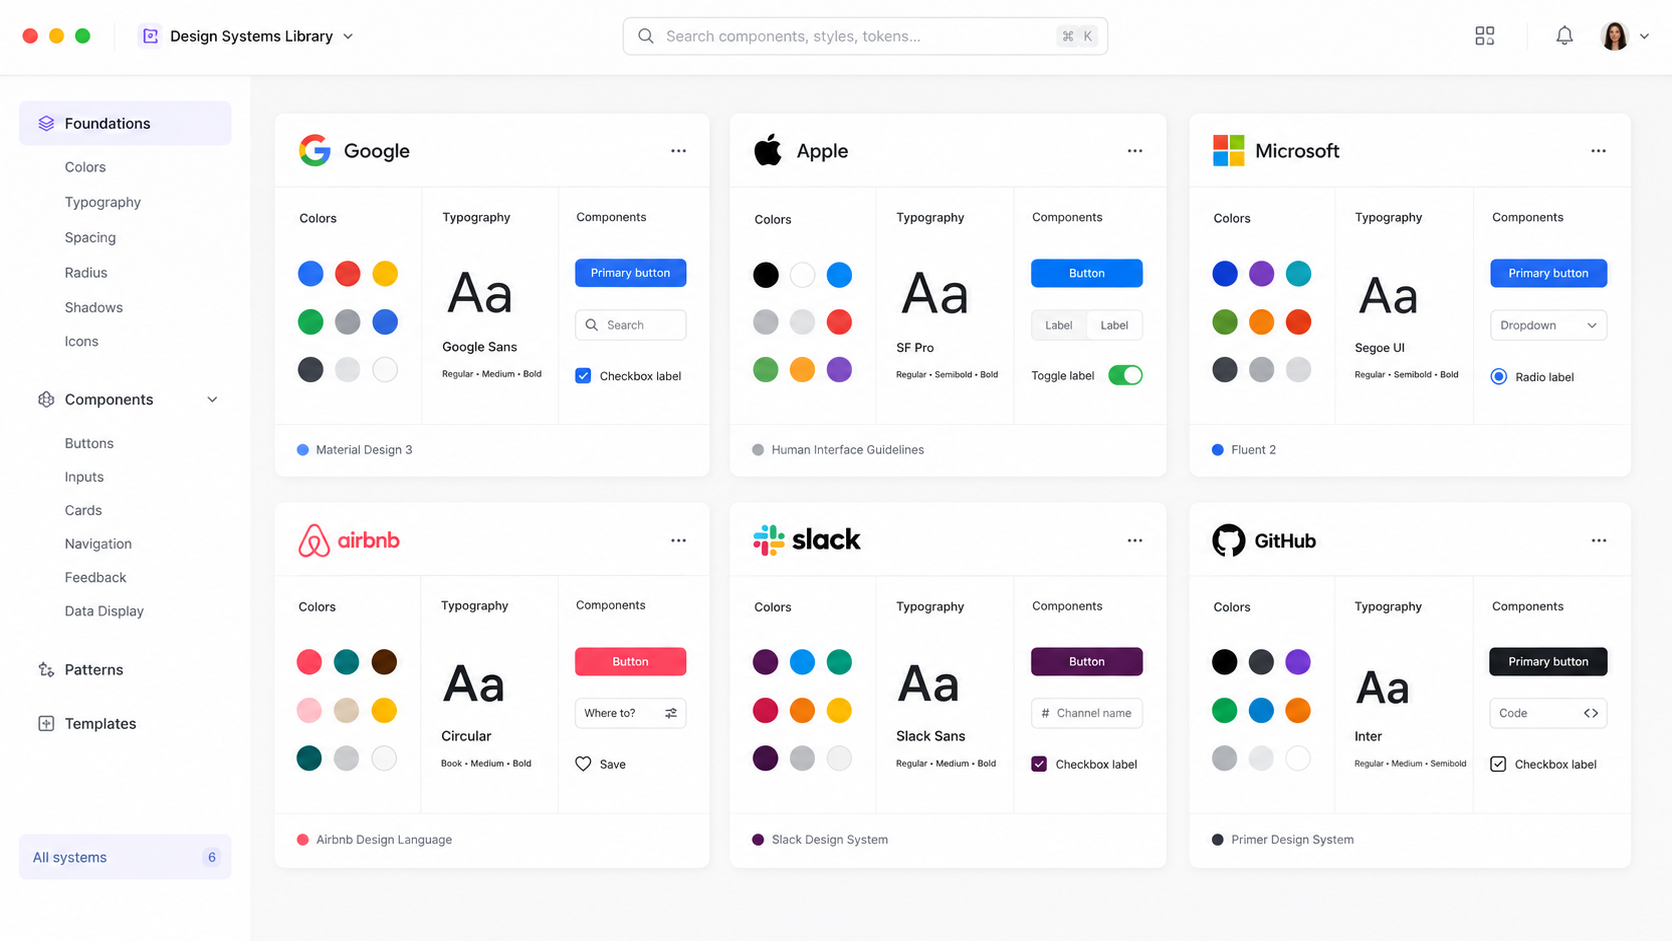Uncheck the GitHub card Checkbox label
1672x941 pixels.
[x=1498, y=764]
